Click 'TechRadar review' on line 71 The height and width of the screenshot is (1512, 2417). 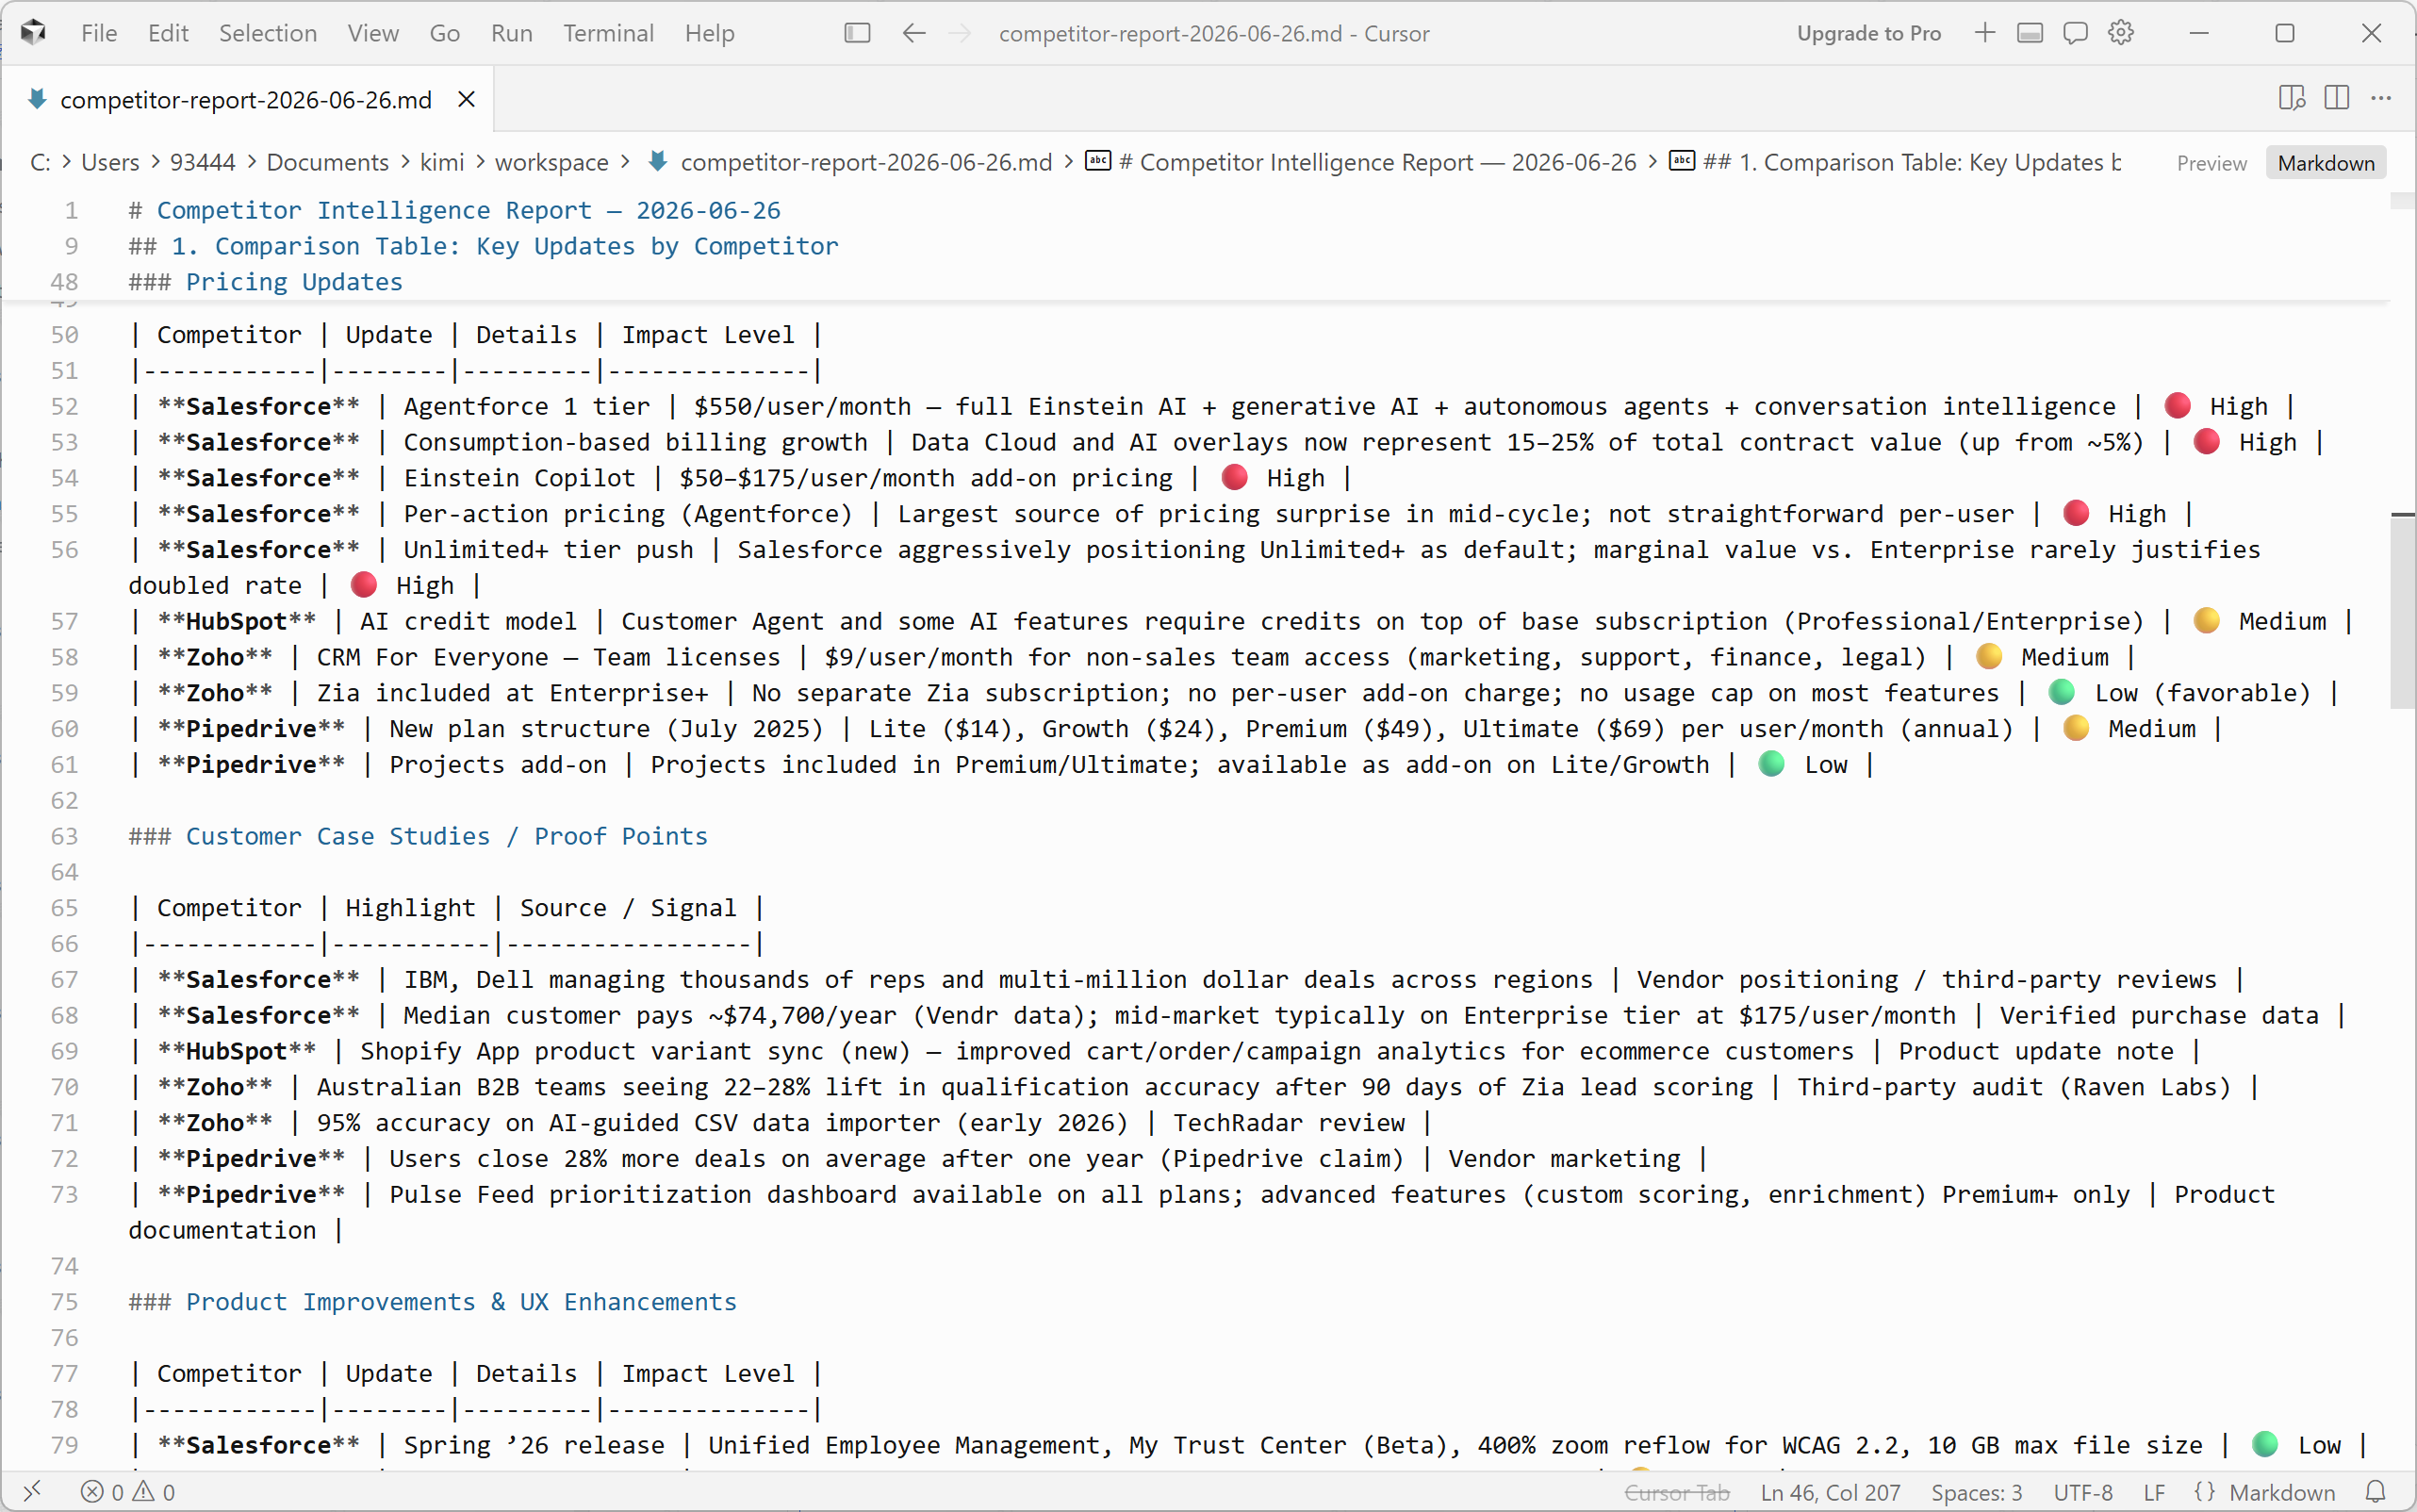(x=1289, y=1123)
